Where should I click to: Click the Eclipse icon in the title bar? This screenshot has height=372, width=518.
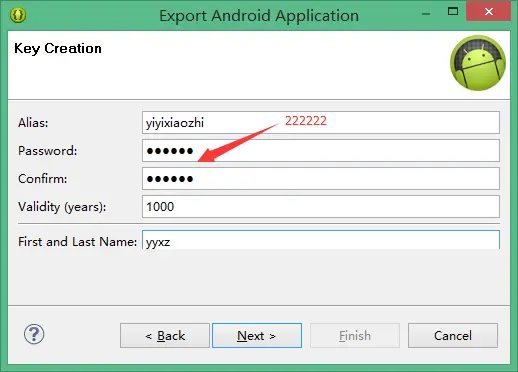(18, 15)
